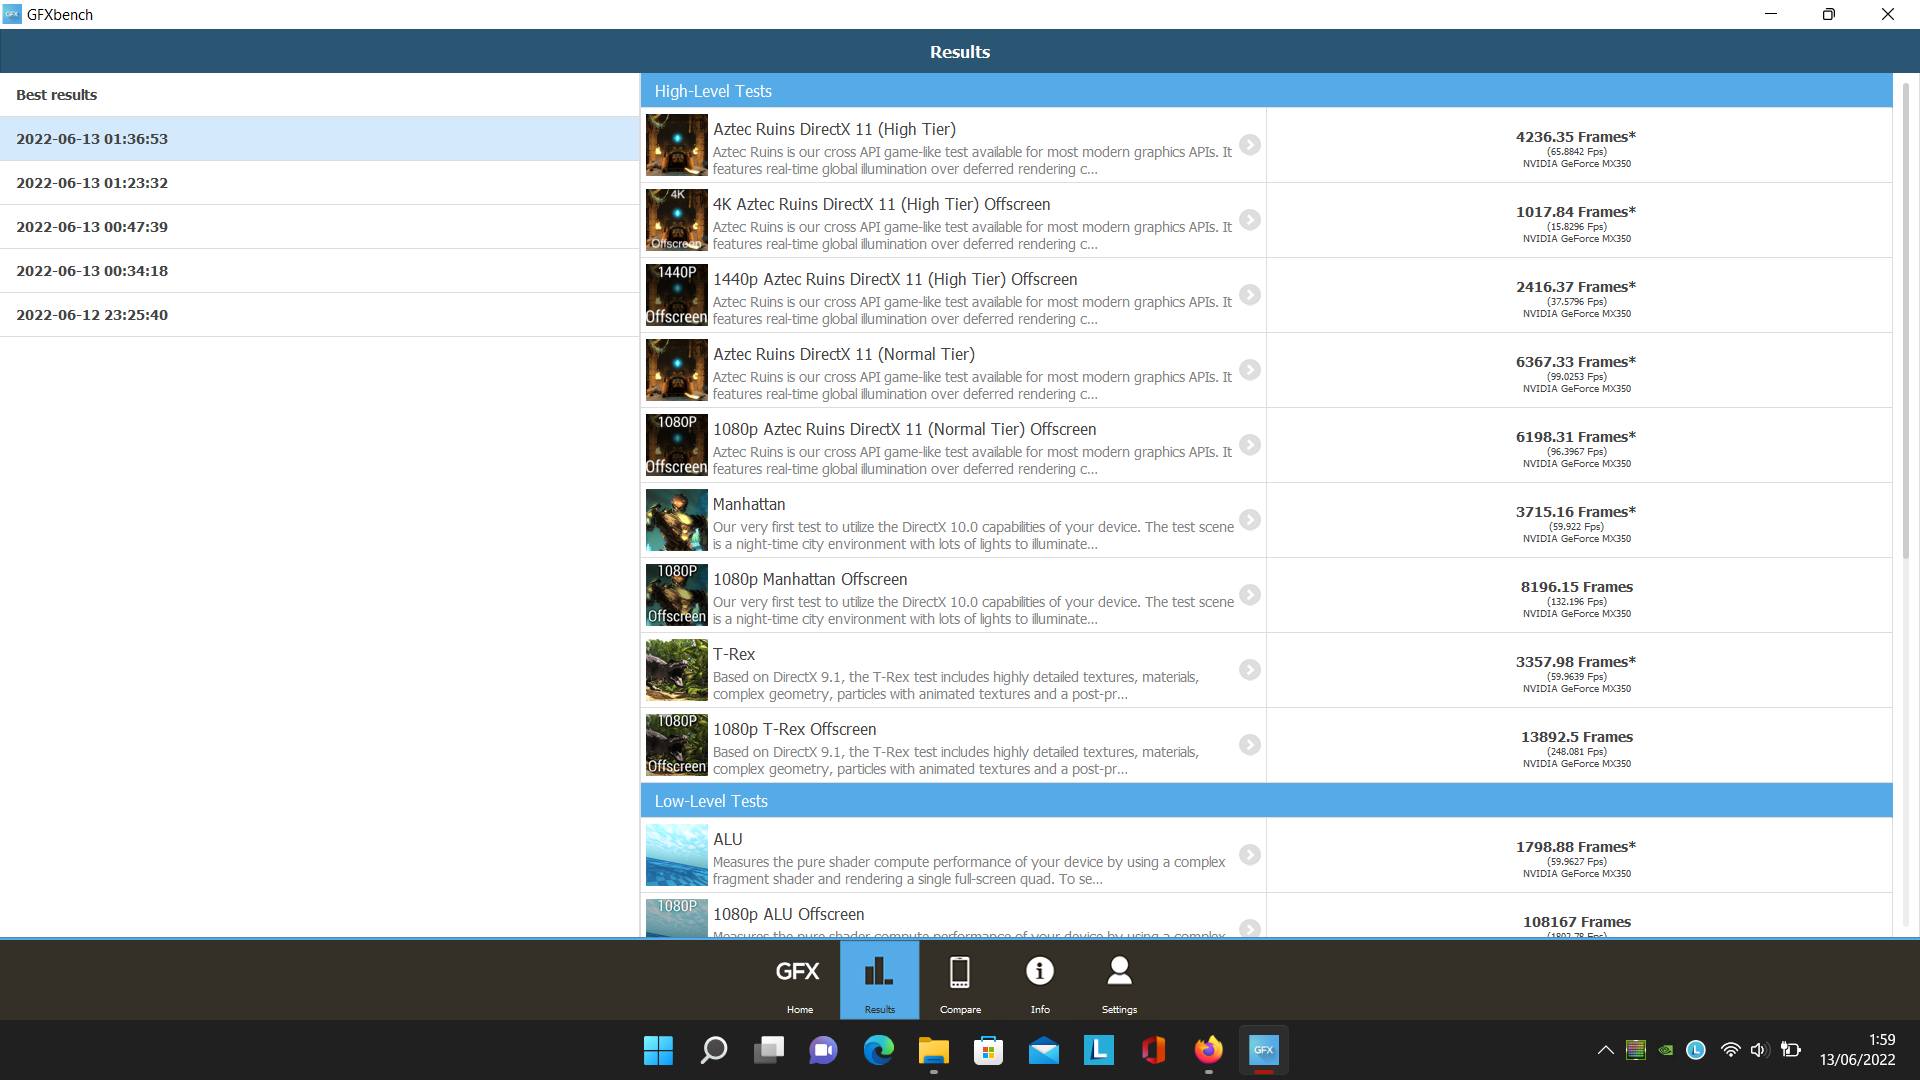This screenshot has height=1080, width=1920.
Task: Click the 4236.35 Frames result value
Action: click(x=1576, y=137)
